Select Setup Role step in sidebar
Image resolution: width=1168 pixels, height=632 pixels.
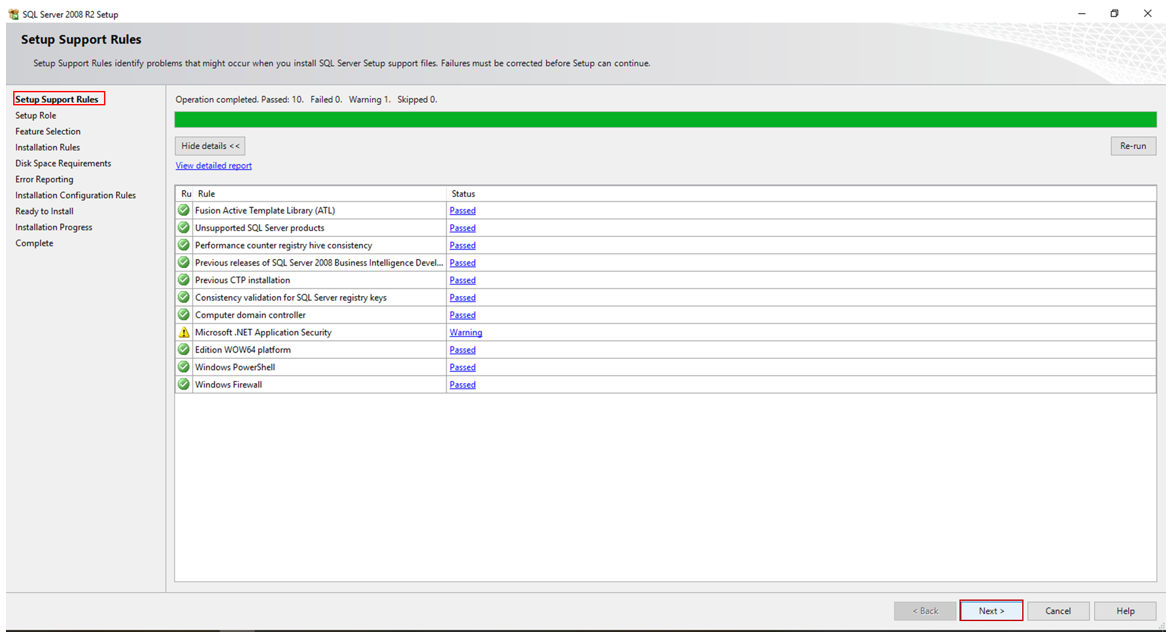click(x=36, y=116)
